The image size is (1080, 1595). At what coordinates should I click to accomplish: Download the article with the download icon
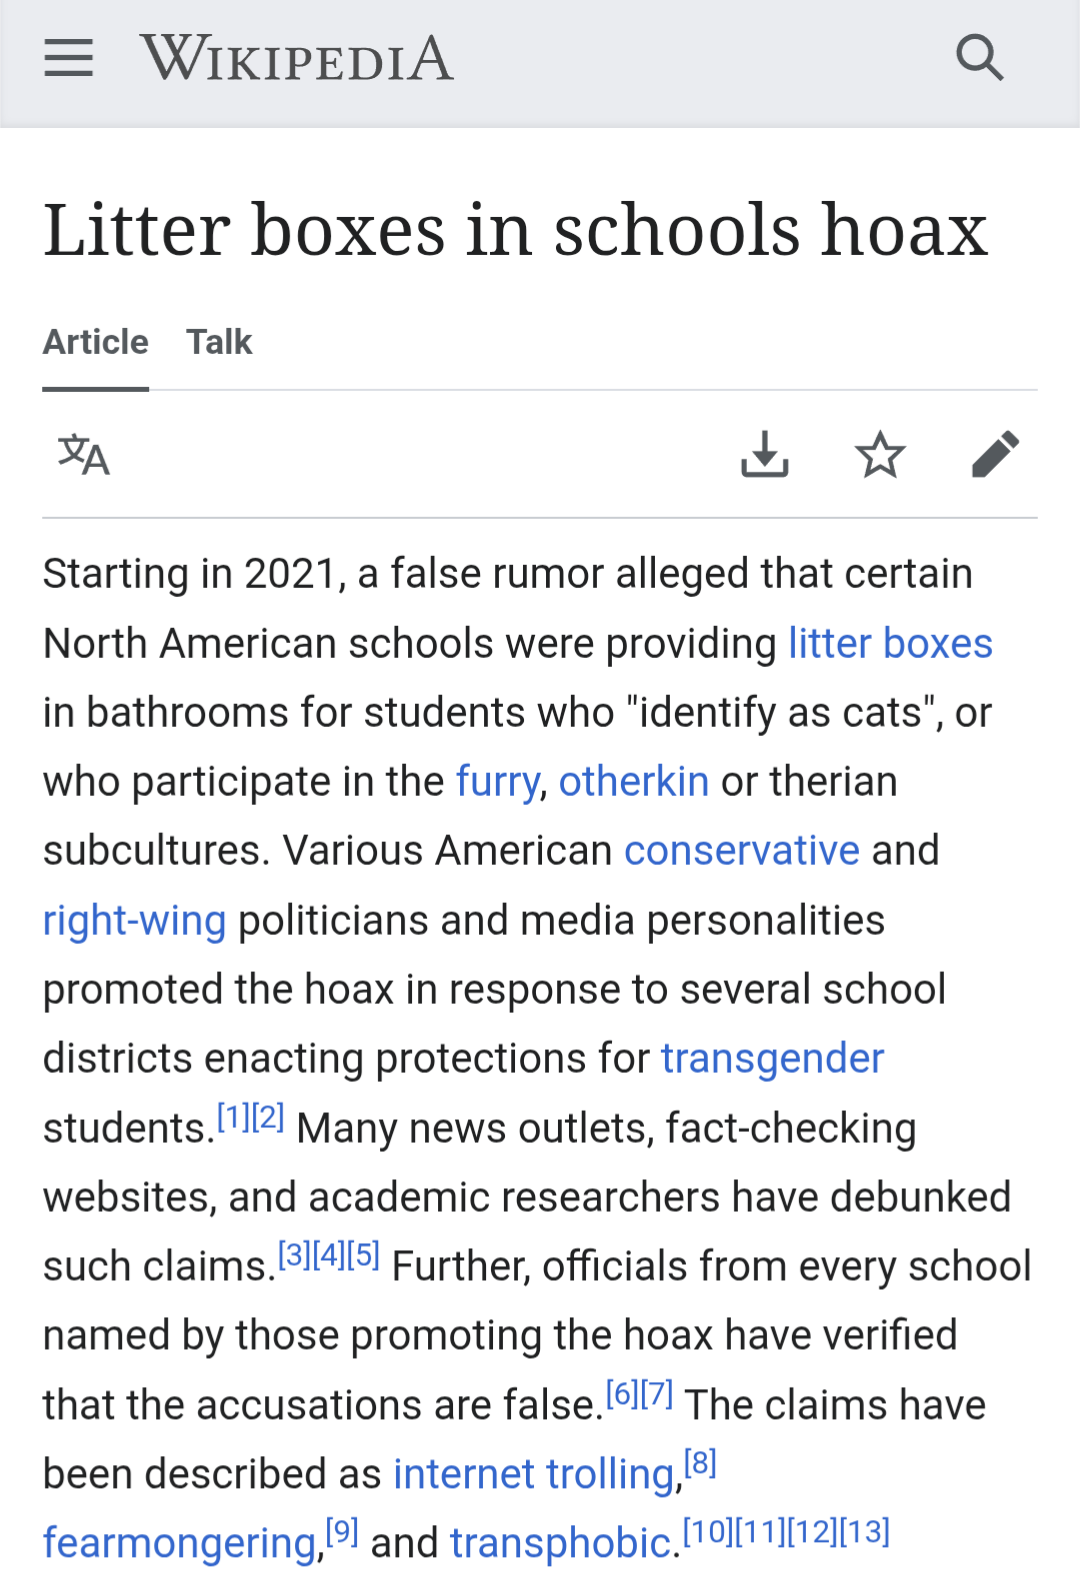tap(765, 455)
